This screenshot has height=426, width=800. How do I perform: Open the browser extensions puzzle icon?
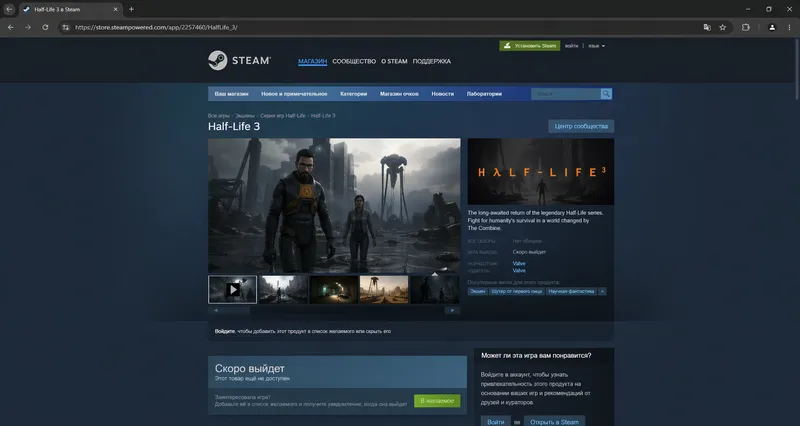(x=745, y=27)
